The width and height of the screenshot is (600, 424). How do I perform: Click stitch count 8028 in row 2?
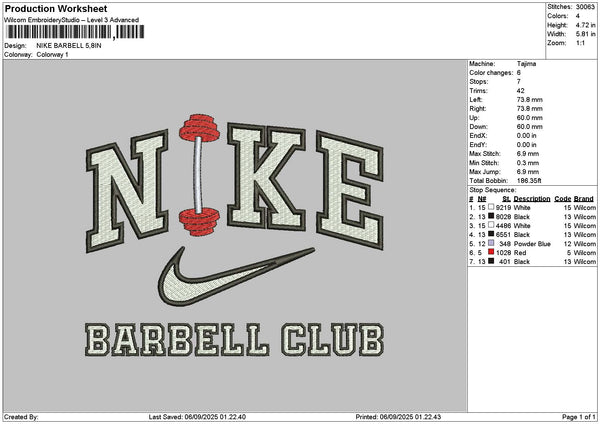pyautogui.click(x=503, y=217)
